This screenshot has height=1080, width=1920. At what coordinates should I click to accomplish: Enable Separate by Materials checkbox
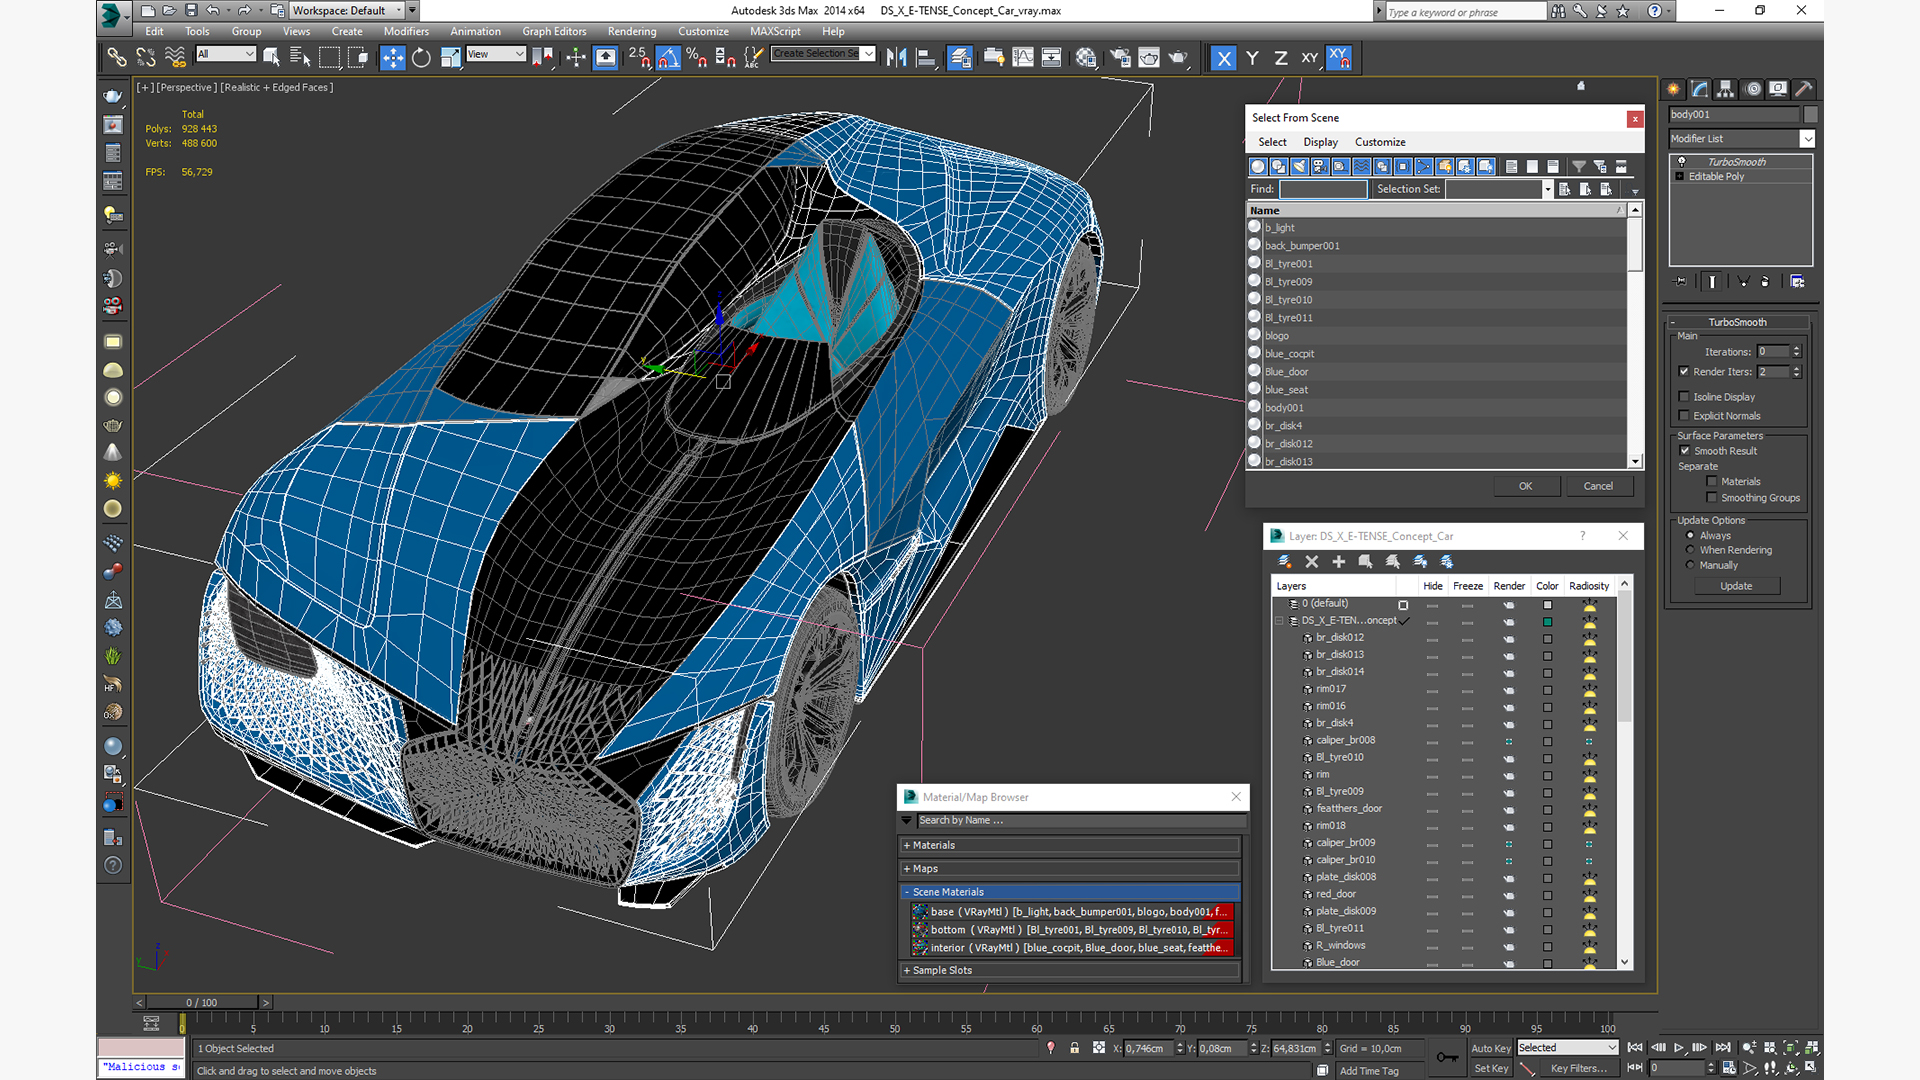click(x=1712, y=481)
